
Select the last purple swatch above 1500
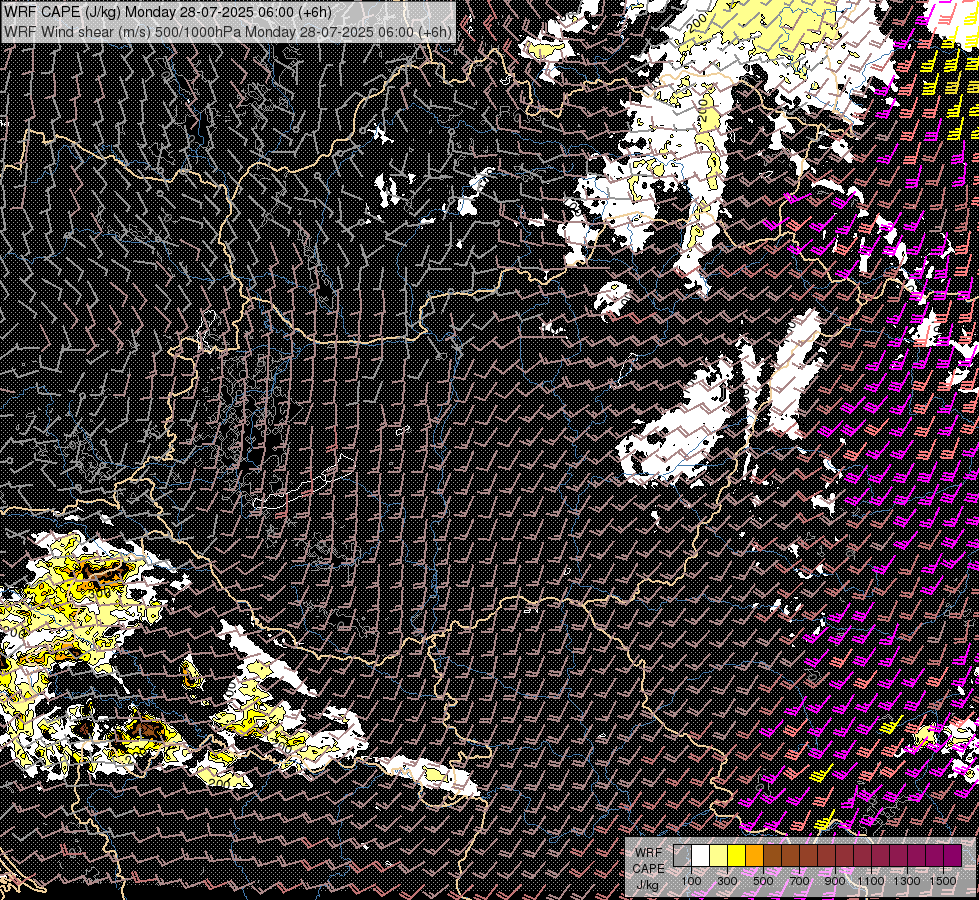pyautogui.click(x=953, y=856)
